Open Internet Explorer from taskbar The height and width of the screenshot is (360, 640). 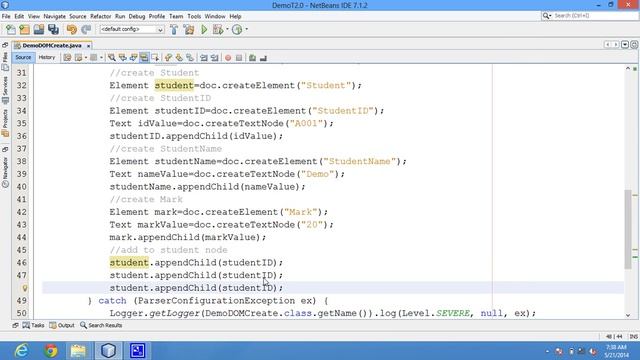pyautogui.click(x=21, y=351)
